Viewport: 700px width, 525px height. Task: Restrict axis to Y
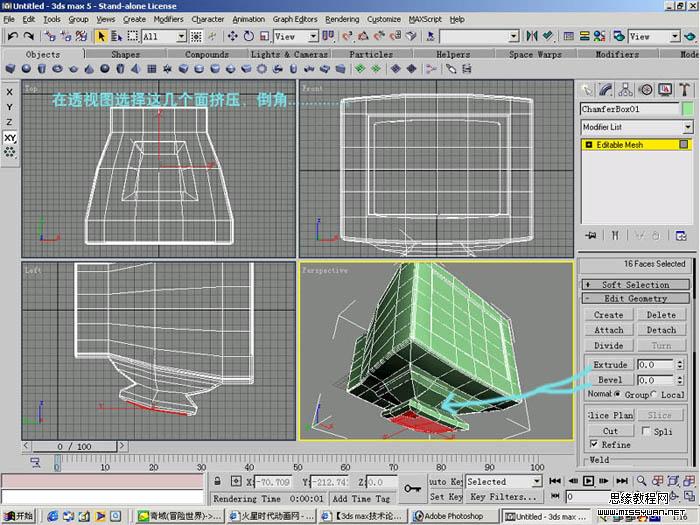(x=9, y=107)
